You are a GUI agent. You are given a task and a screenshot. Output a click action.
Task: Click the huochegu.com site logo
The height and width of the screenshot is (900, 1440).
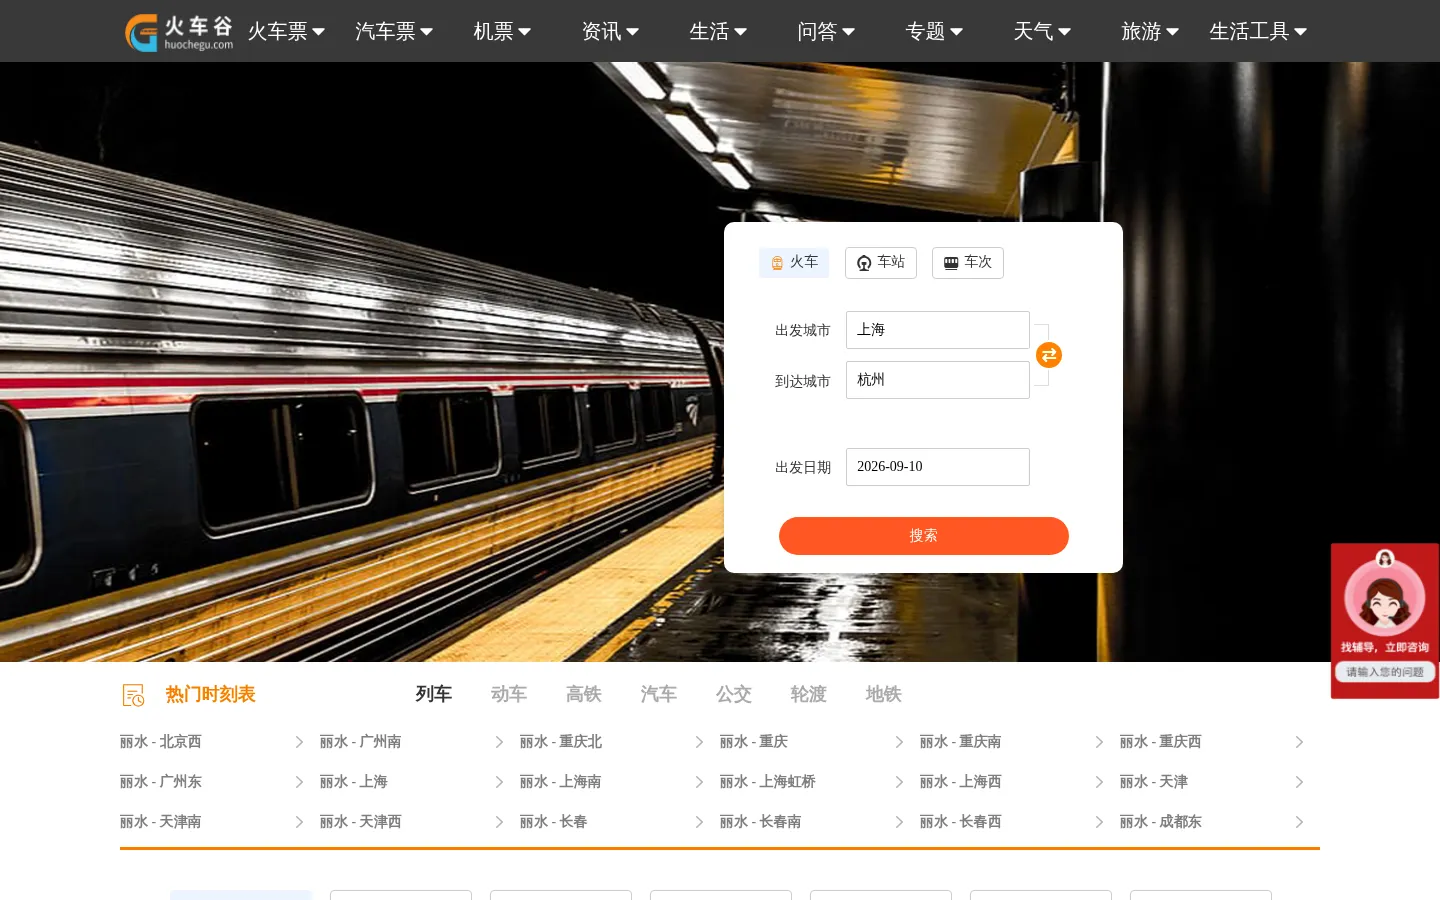coord(179,32)
